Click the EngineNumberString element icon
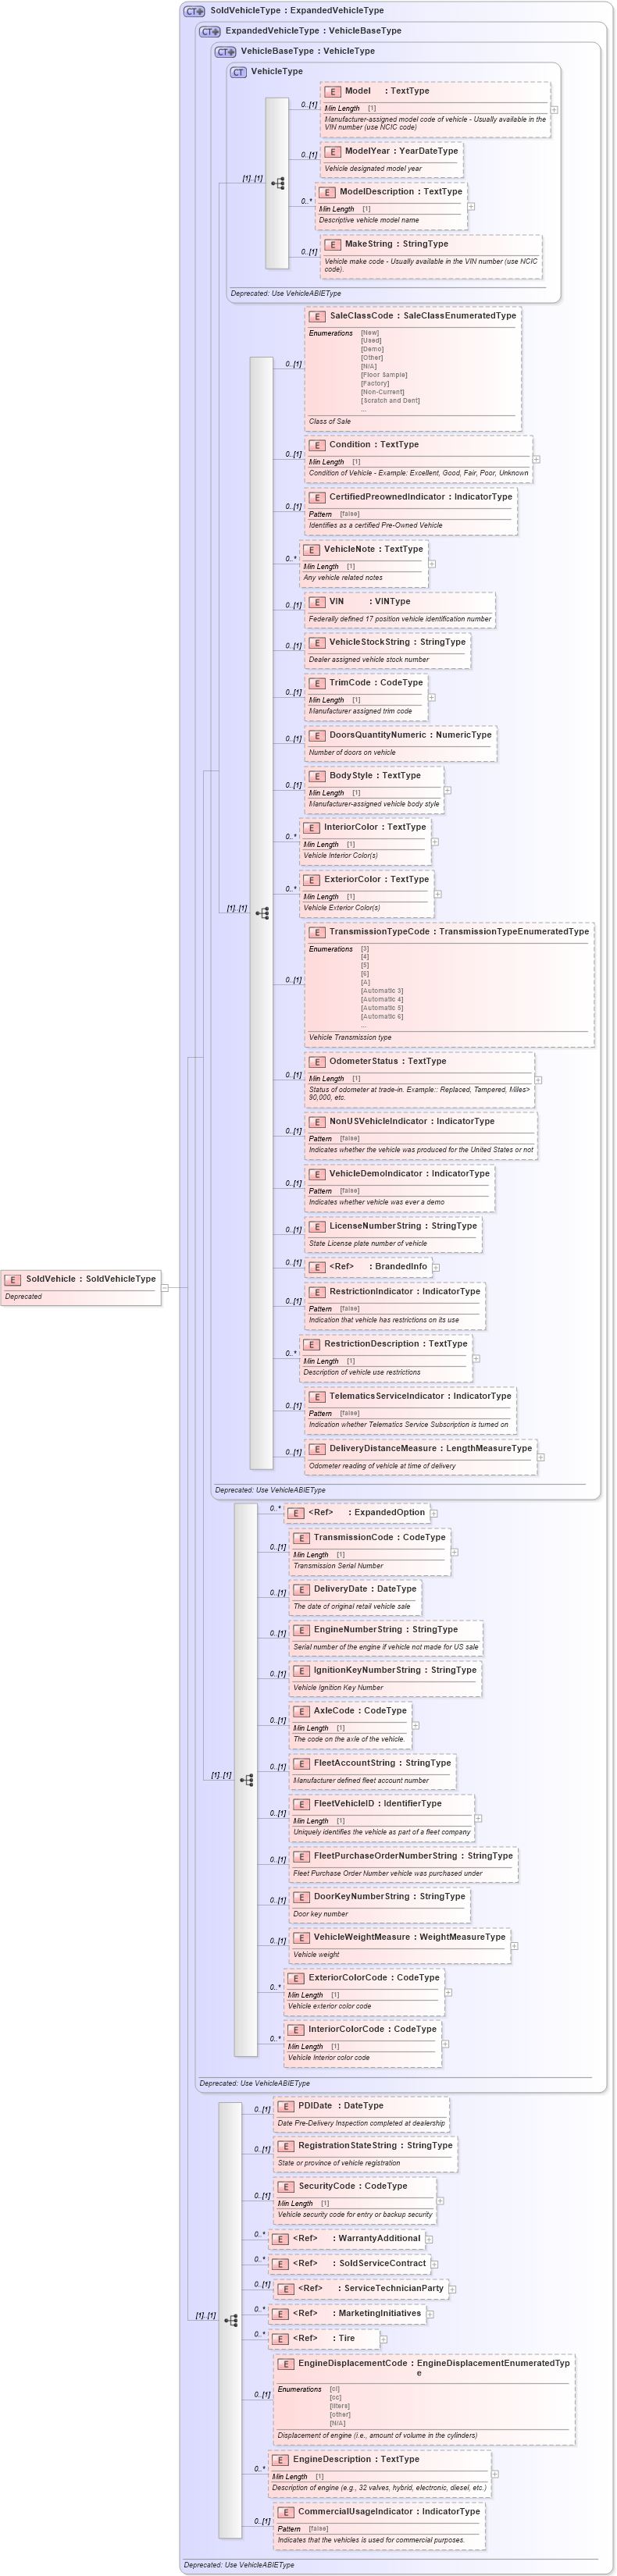 click(x=301, y=1630)
